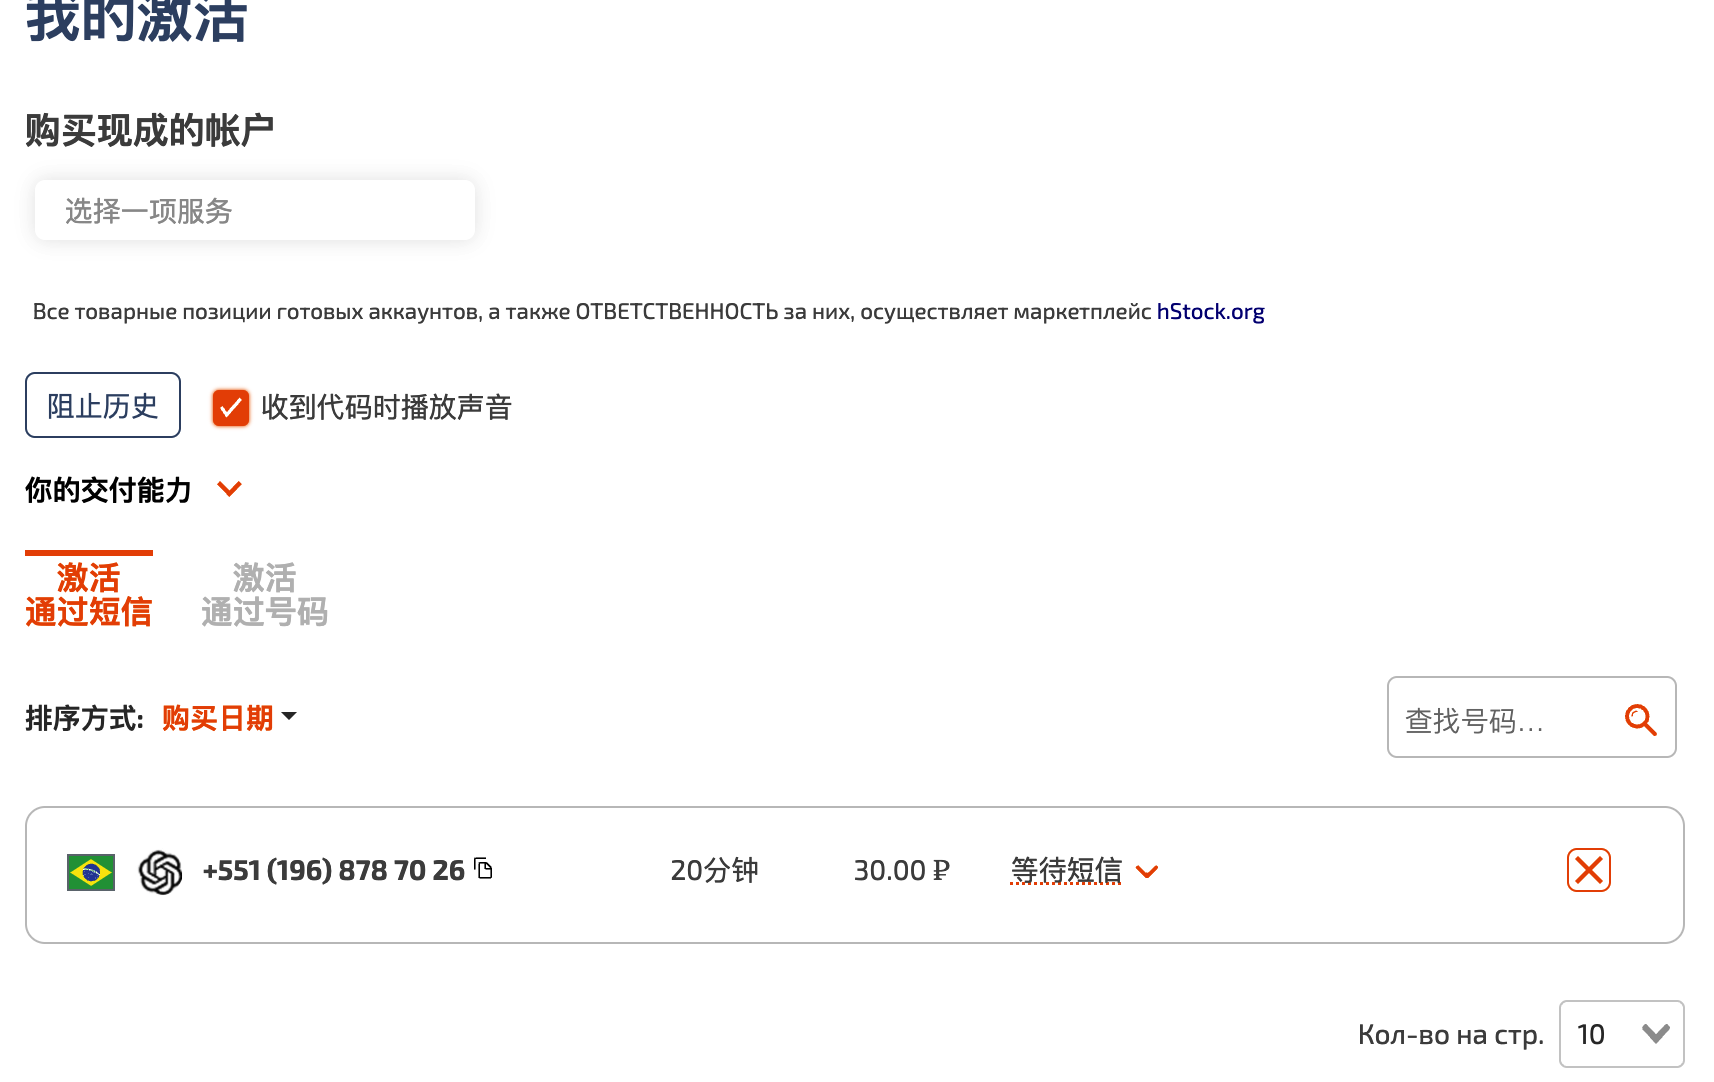Image resolution: width=1714 pixels, height=1082 pixels.
Task: Click the 30.00 ₽ price value
Action: [x=901, y=871]
